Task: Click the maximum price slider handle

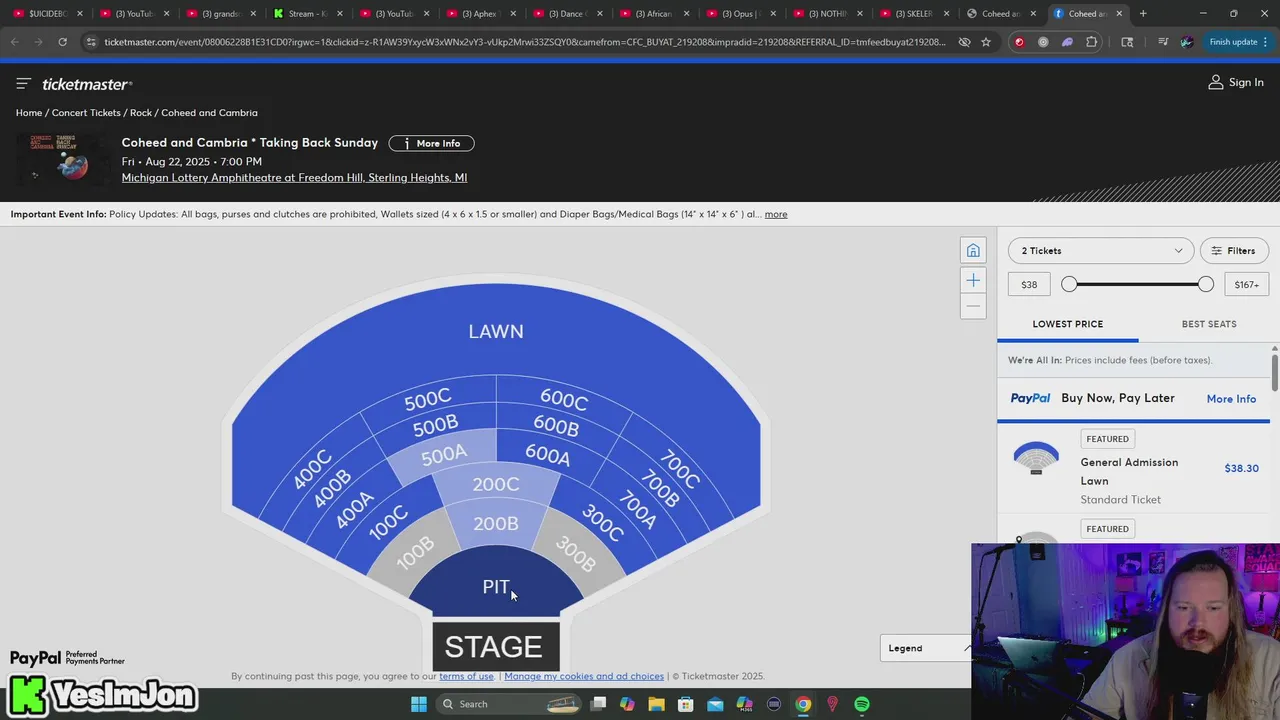Action: 1206,285
